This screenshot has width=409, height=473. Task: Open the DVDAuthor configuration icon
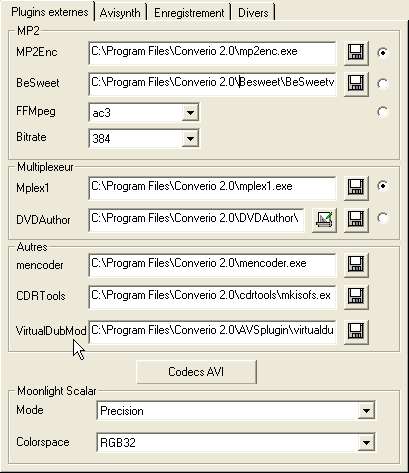[x=324, y=219]
